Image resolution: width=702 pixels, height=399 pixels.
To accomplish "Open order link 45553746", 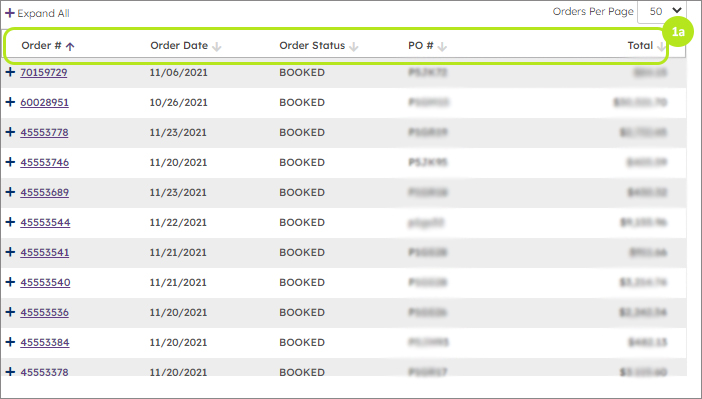I will click(x=45, y=163).
